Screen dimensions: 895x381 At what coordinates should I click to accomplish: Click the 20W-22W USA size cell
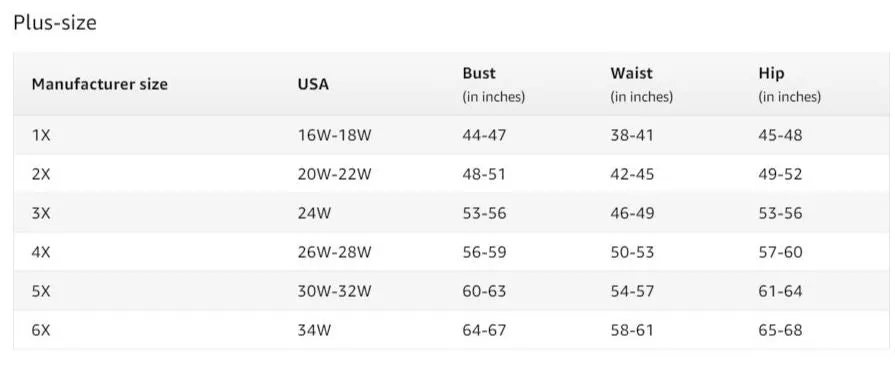[x=334, y=174]
